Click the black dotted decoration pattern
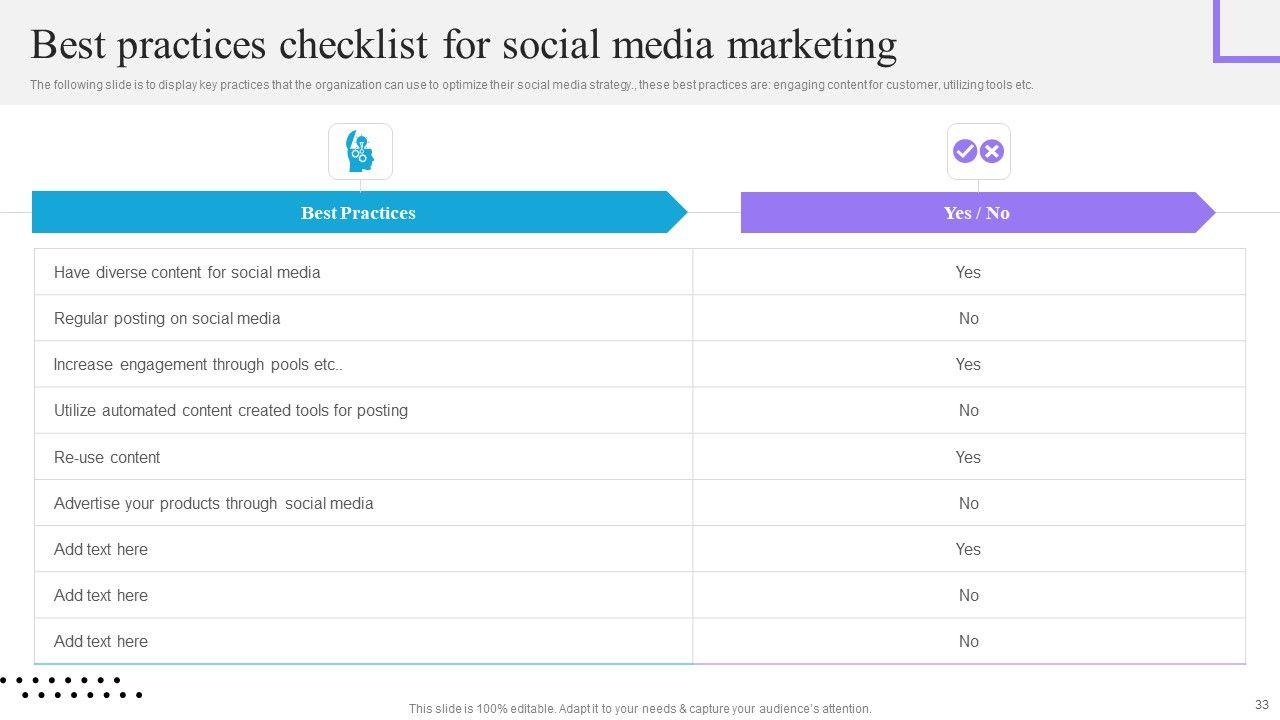This screenshot has height=720, width=1280. (x=72, y=687)
